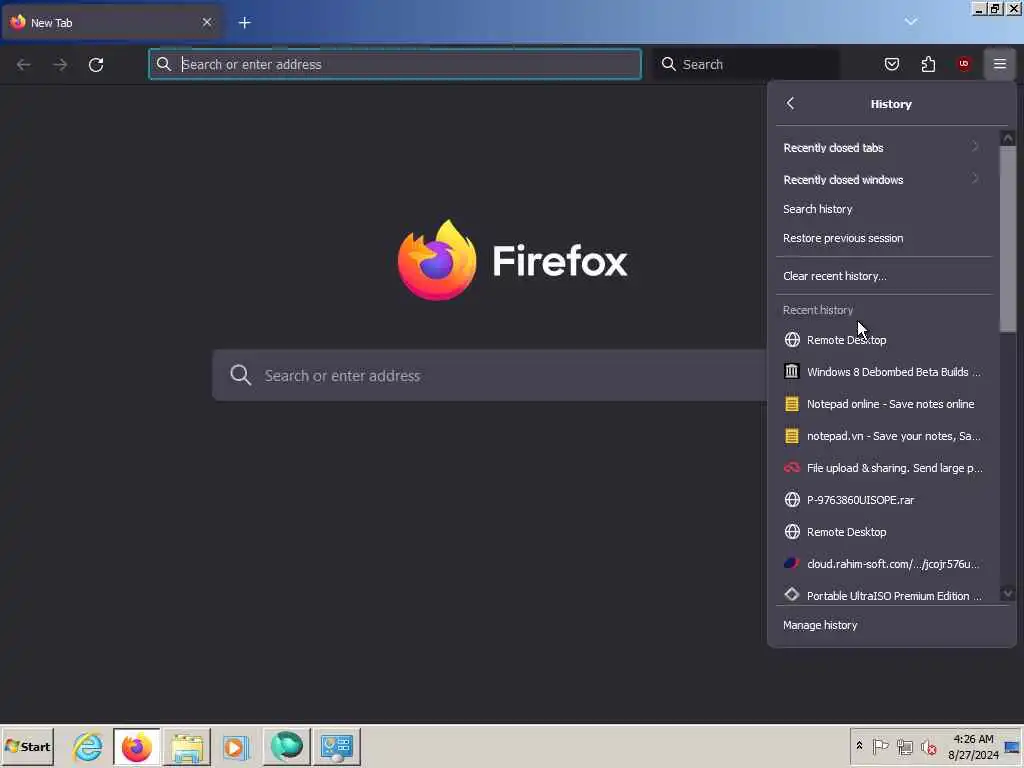Click Firefox taskbar icon

click(x=136, y=746)
